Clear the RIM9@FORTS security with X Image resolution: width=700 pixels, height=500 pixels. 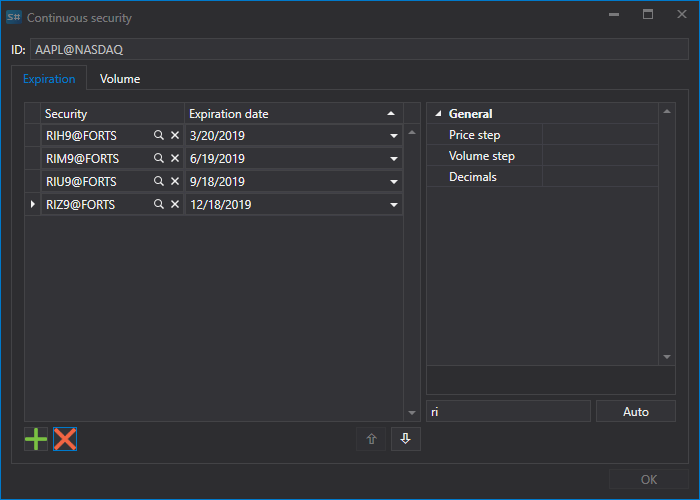pos(175,158)
